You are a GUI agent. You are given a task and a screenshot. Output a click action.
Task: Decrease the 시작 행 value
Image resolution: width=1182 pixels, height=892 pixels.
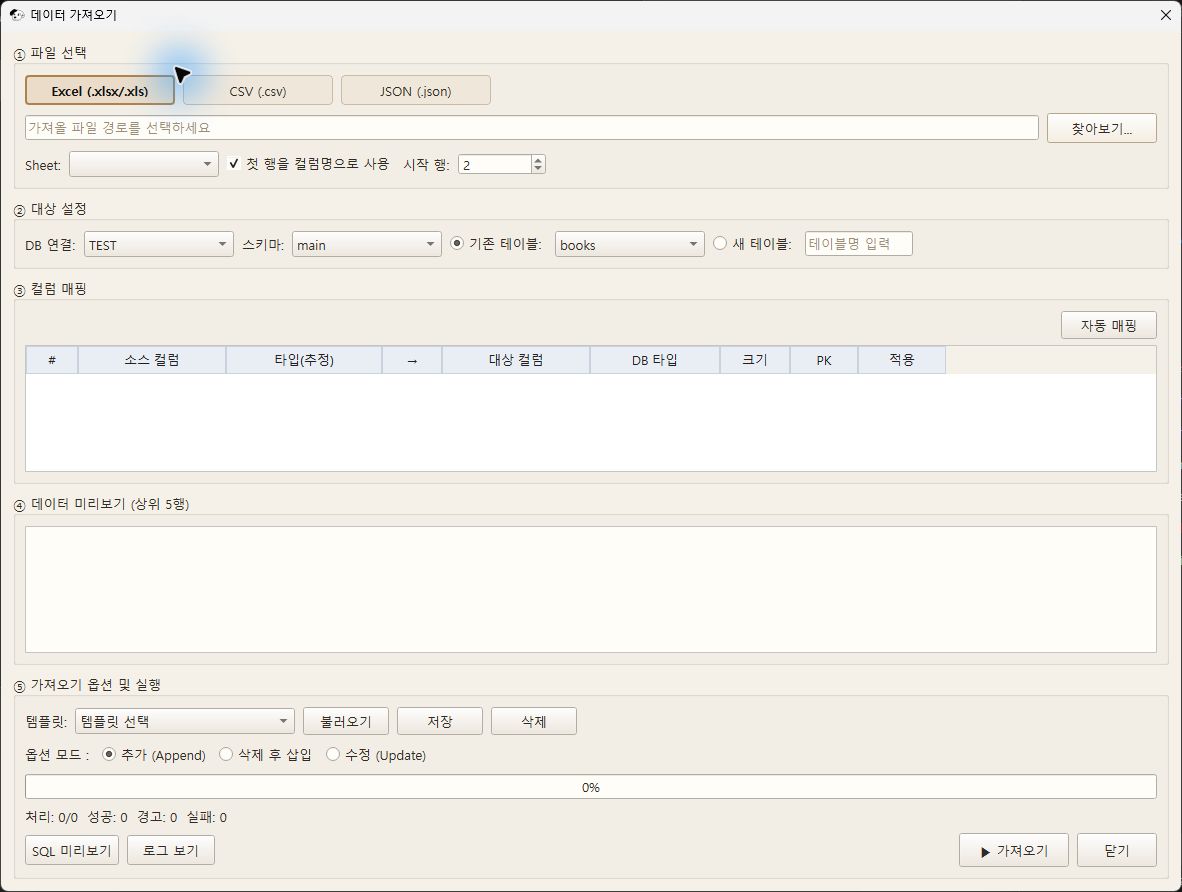click(537, 169)
